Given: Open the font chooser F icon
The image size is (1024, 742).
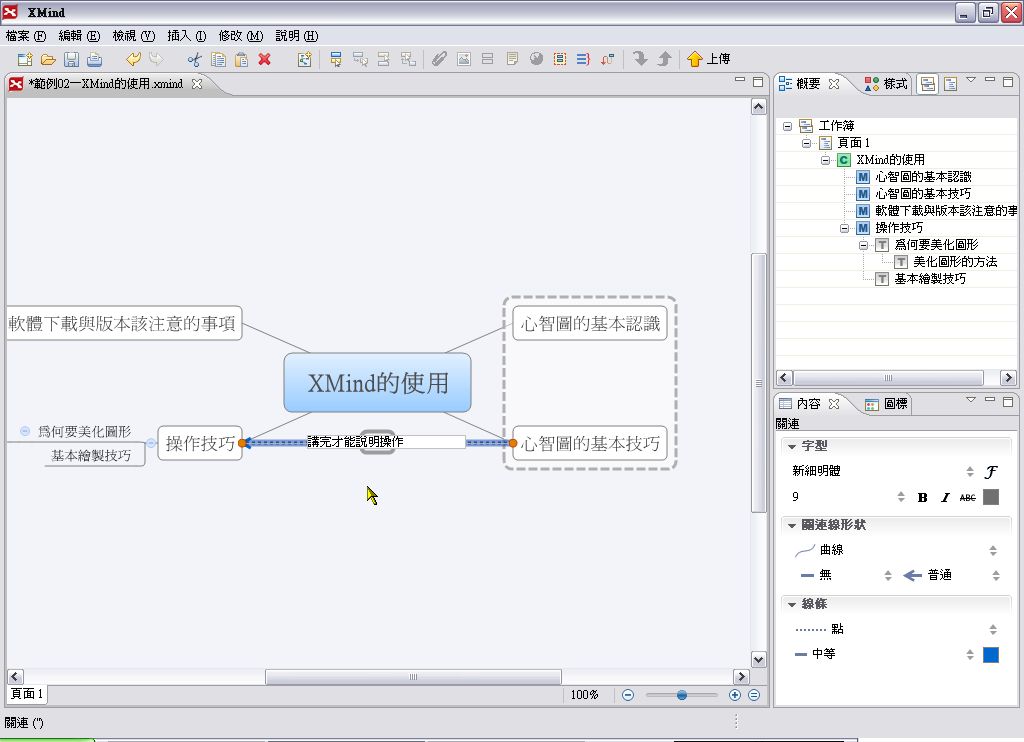Looking at the screenshot, I should pyautogui.click(x=991, y=472).
